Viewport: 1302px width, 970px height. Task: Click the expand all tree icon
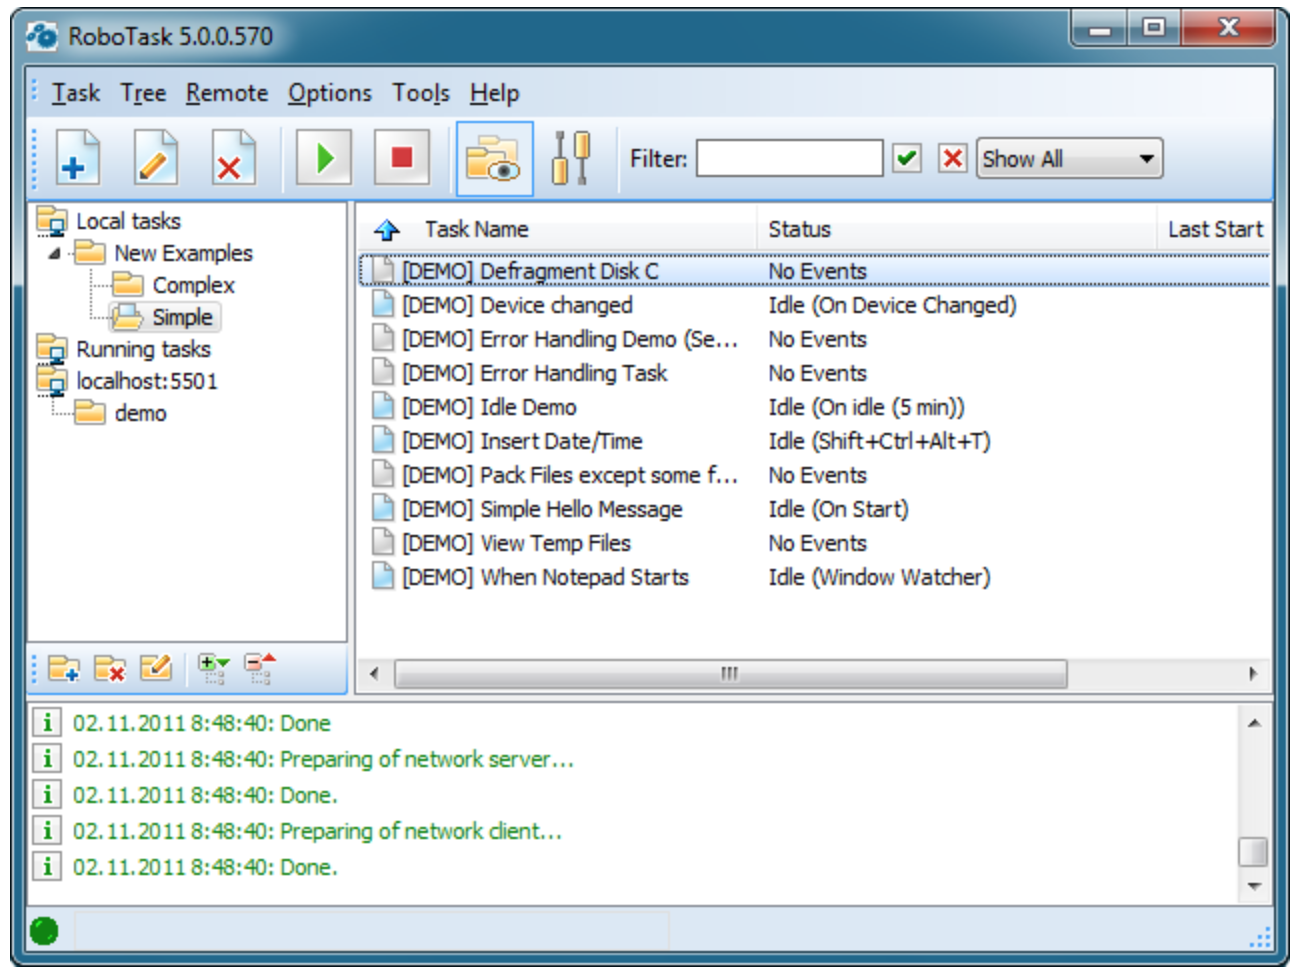[x=213, y=668]
